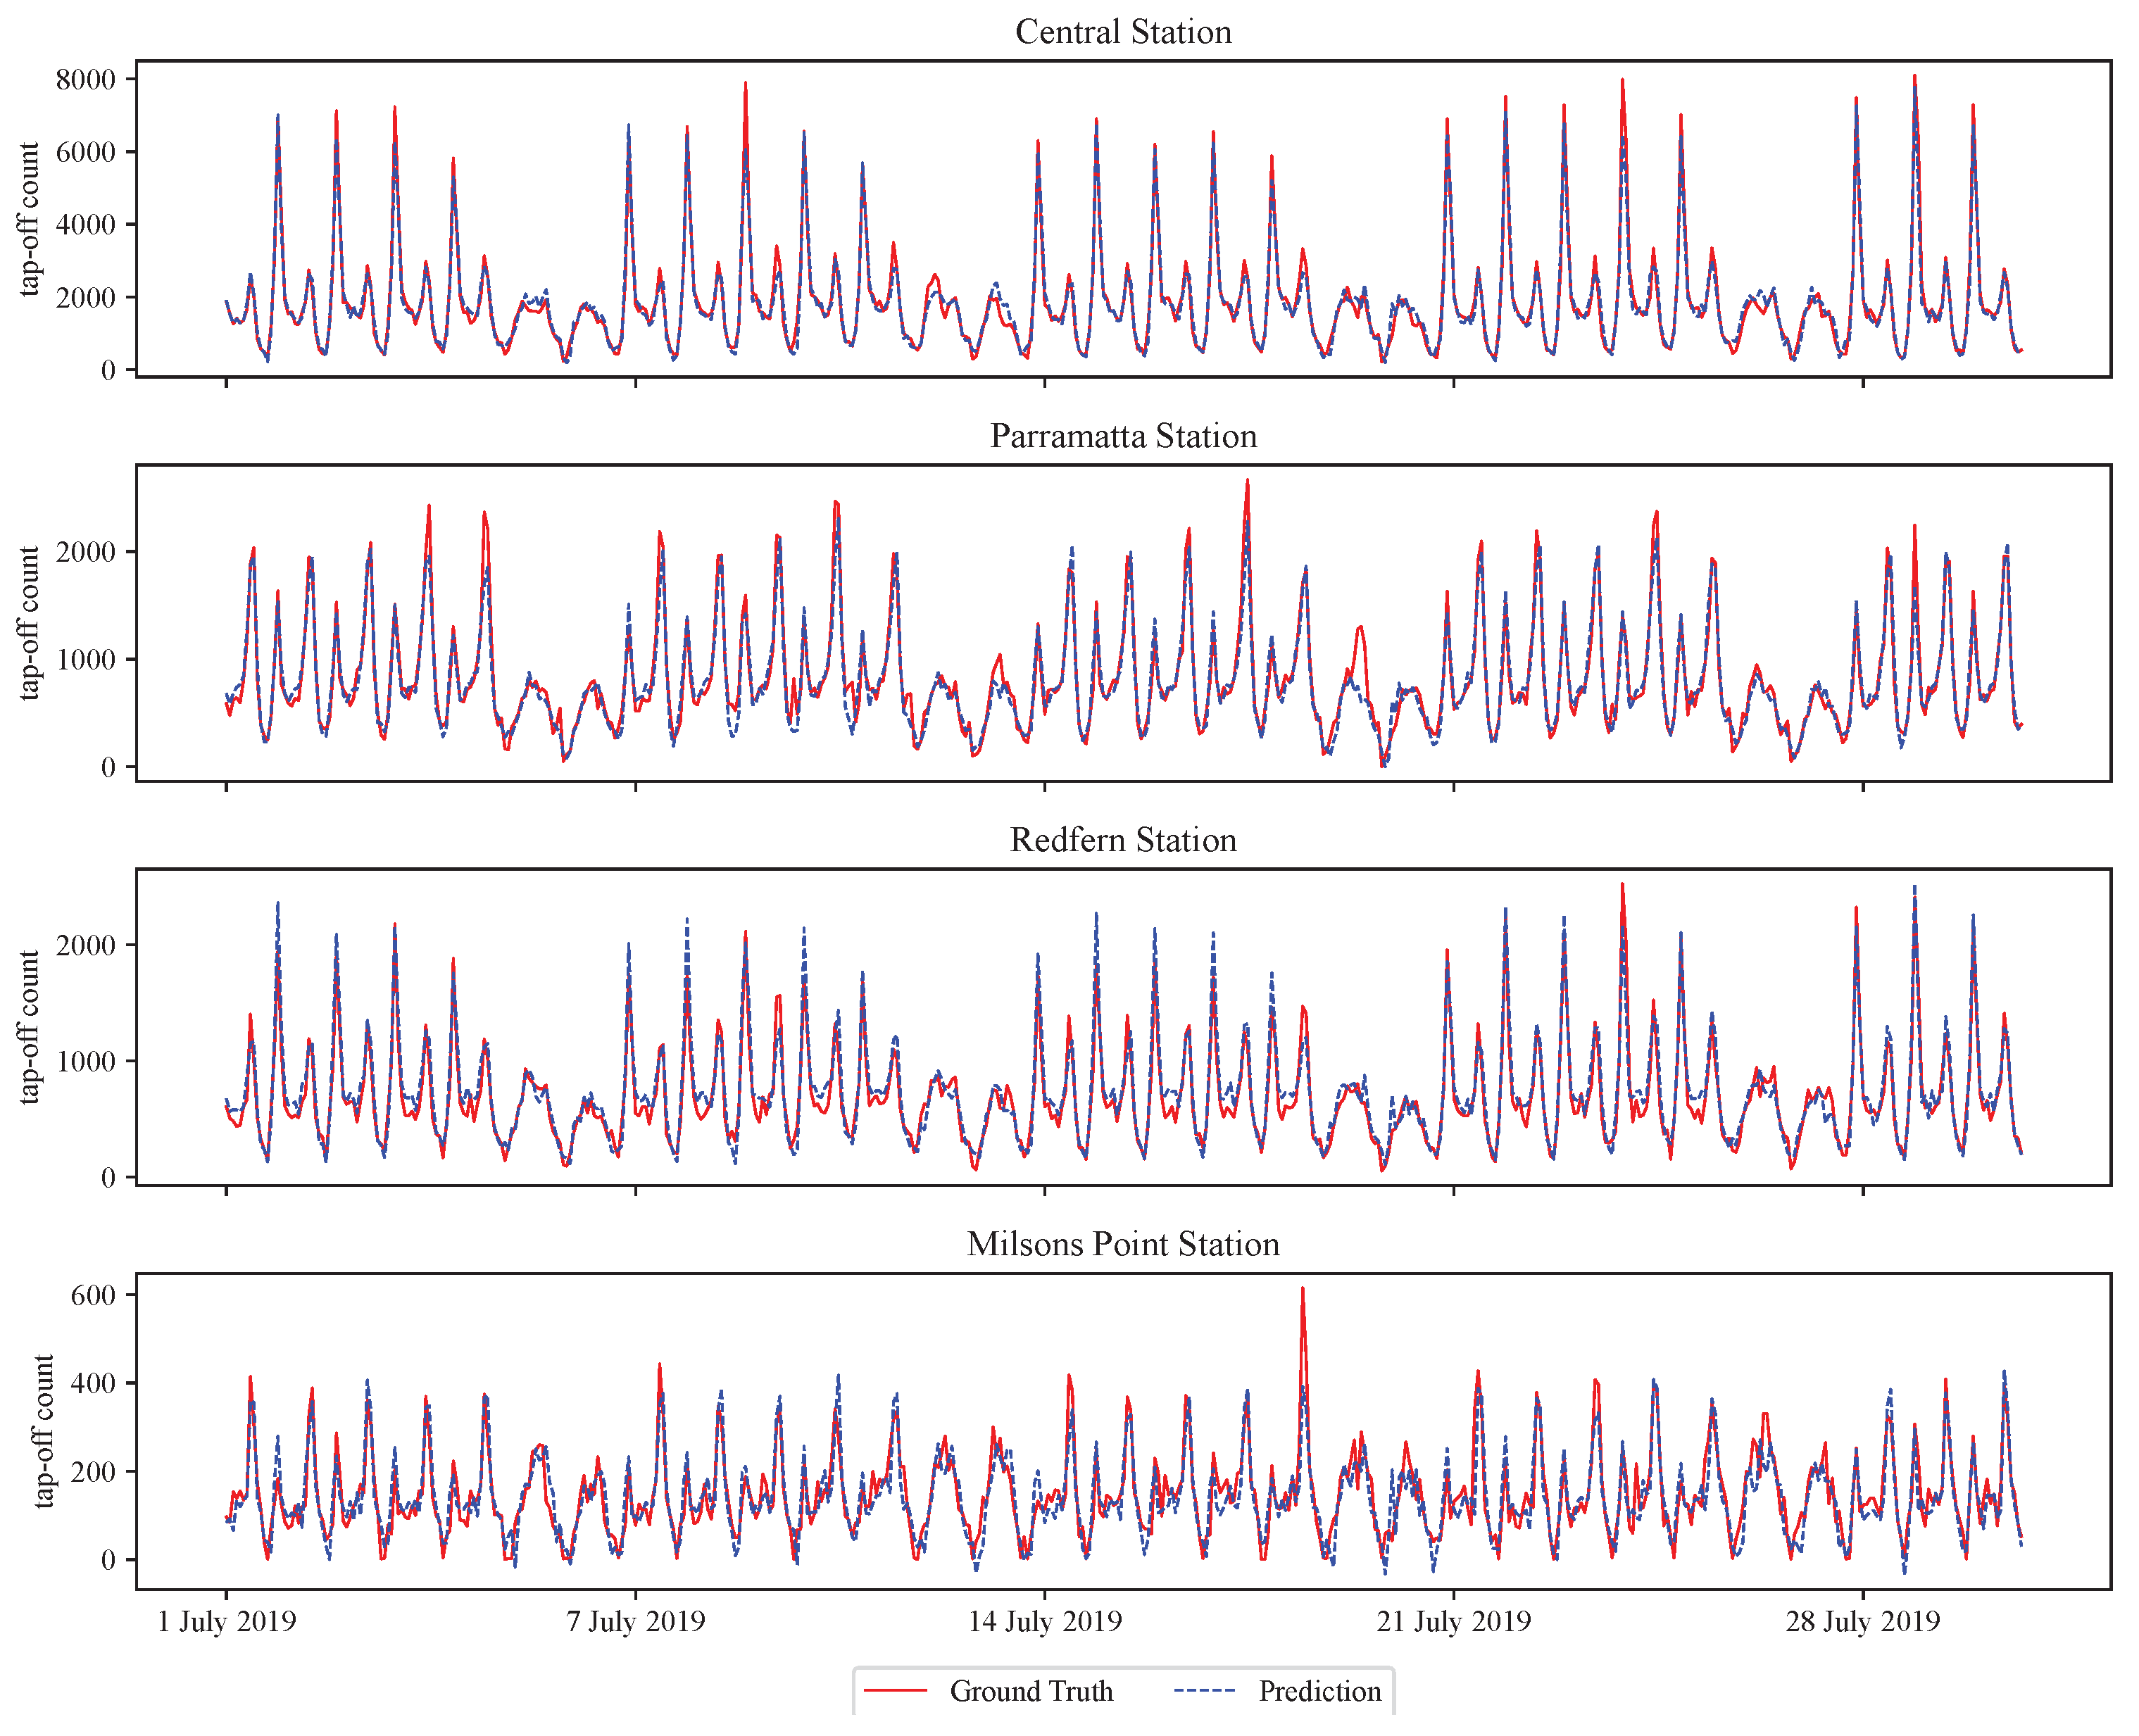Viewport: 2139px width, 1736px height.
Task: Click the red Ground Truth legend line sample
Action: click(896, 1690)
